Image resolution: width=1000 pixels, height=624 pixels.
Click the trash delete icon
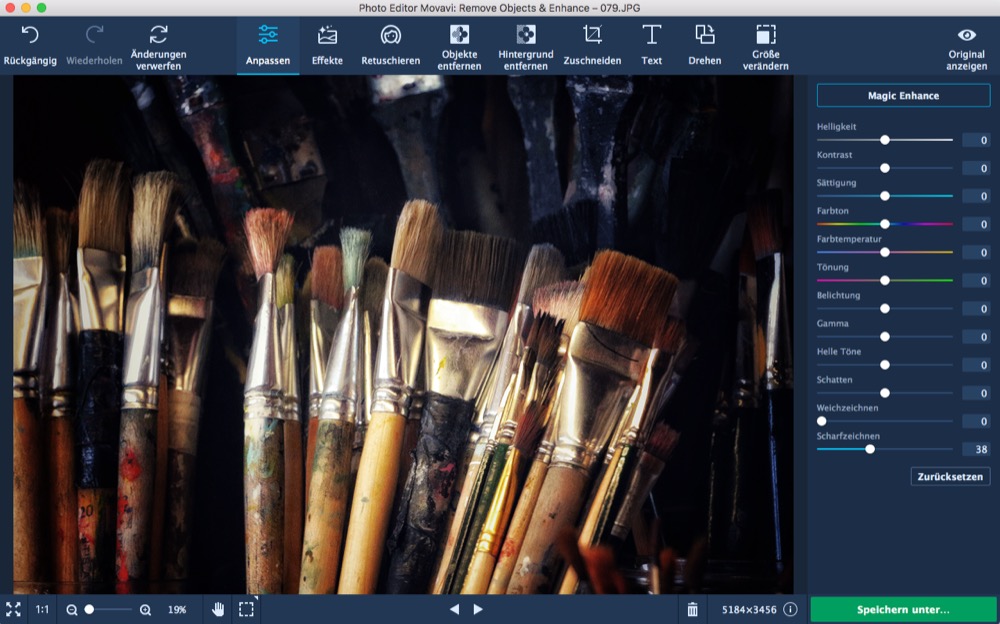coord(692,609)
